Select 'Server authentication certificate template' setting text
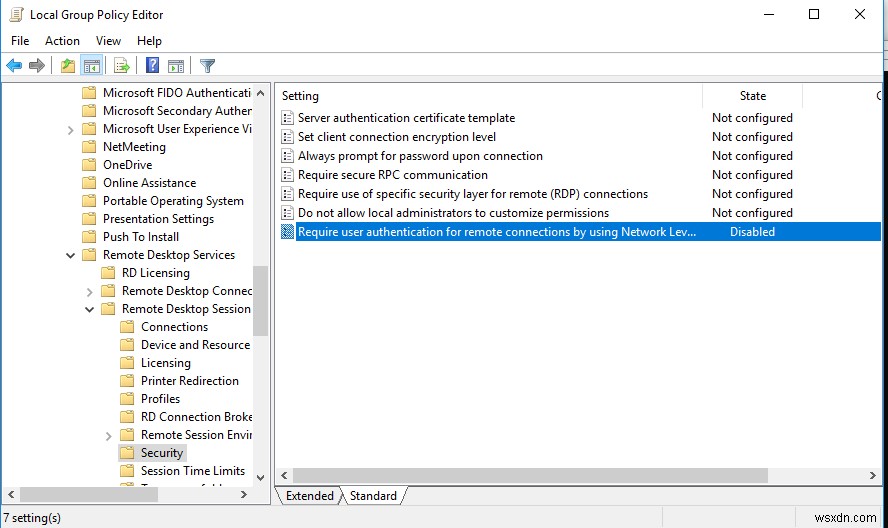The image size is (888, 528). tap(406, 118)
